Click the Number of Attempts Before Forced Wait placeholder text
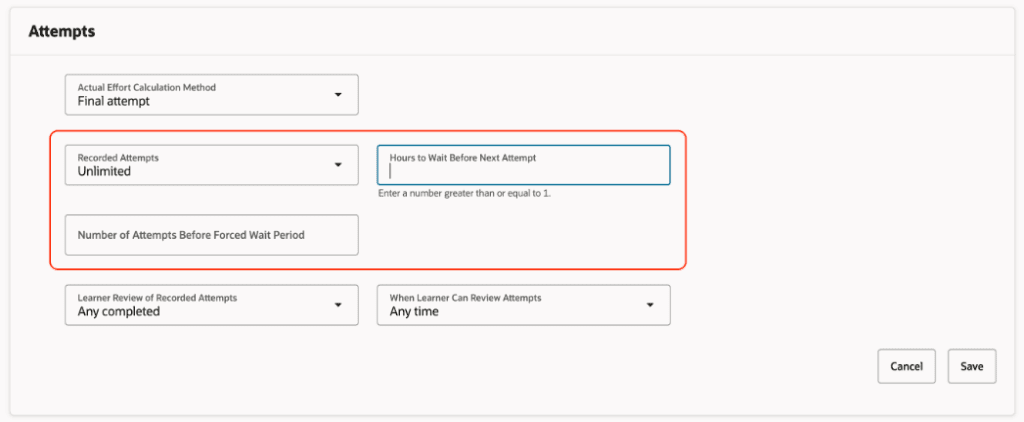This screenshot has height=422, width=1024. coord(191,235)
